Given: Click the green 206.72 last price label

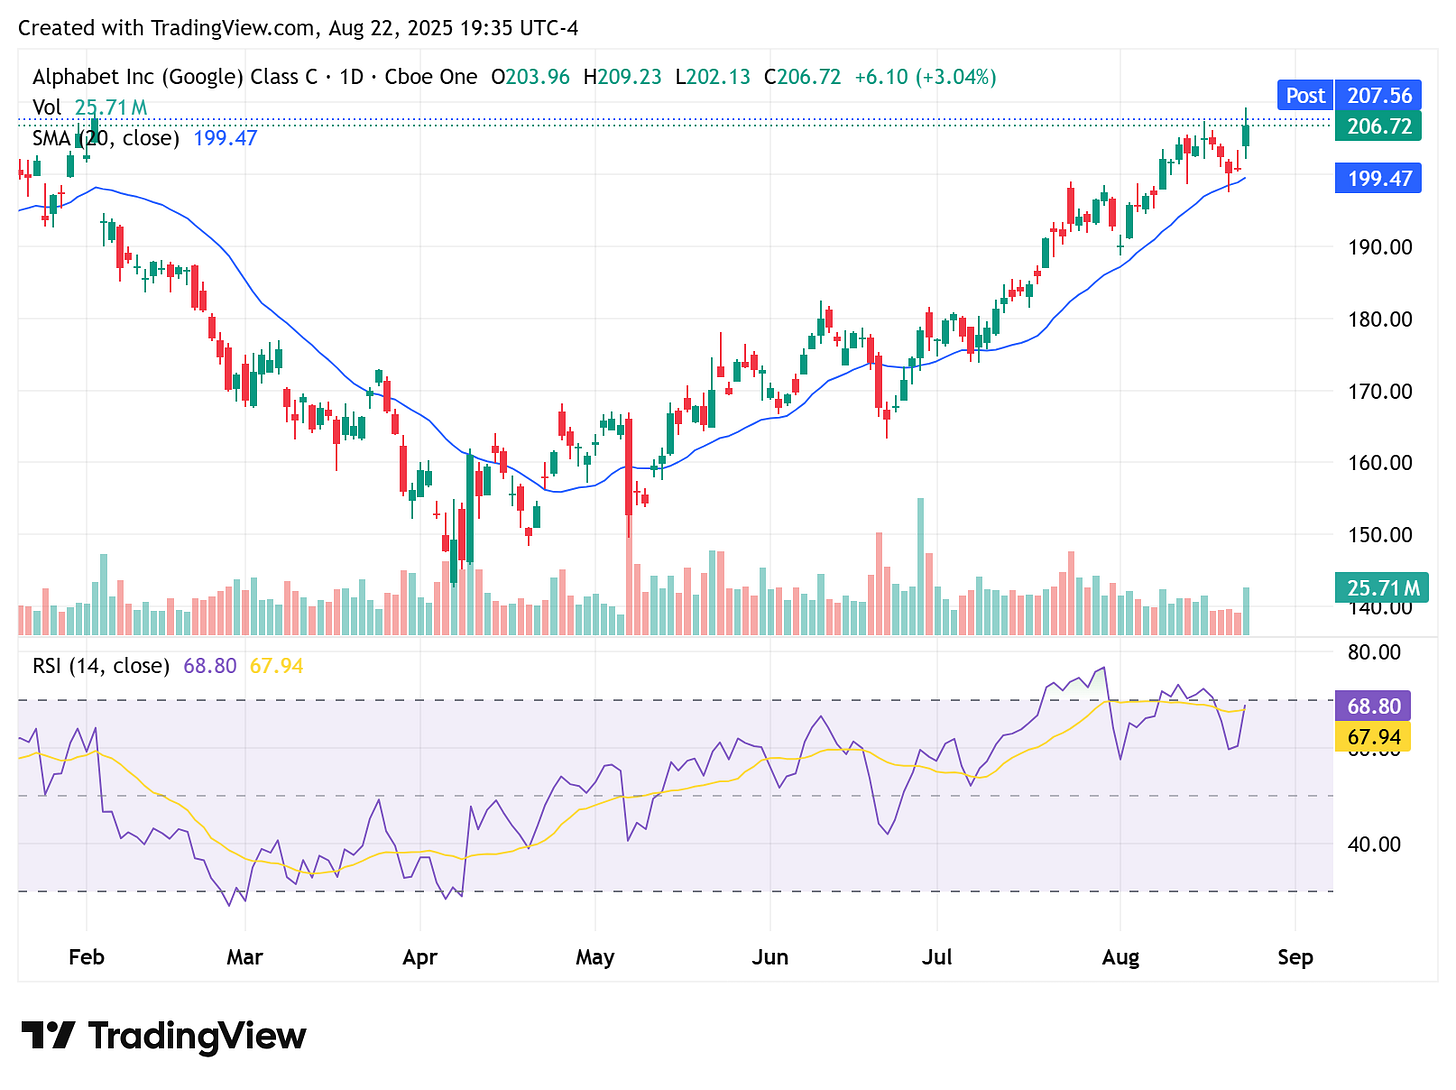Looking at the screenshot, I should click(x=1378, y=126).
